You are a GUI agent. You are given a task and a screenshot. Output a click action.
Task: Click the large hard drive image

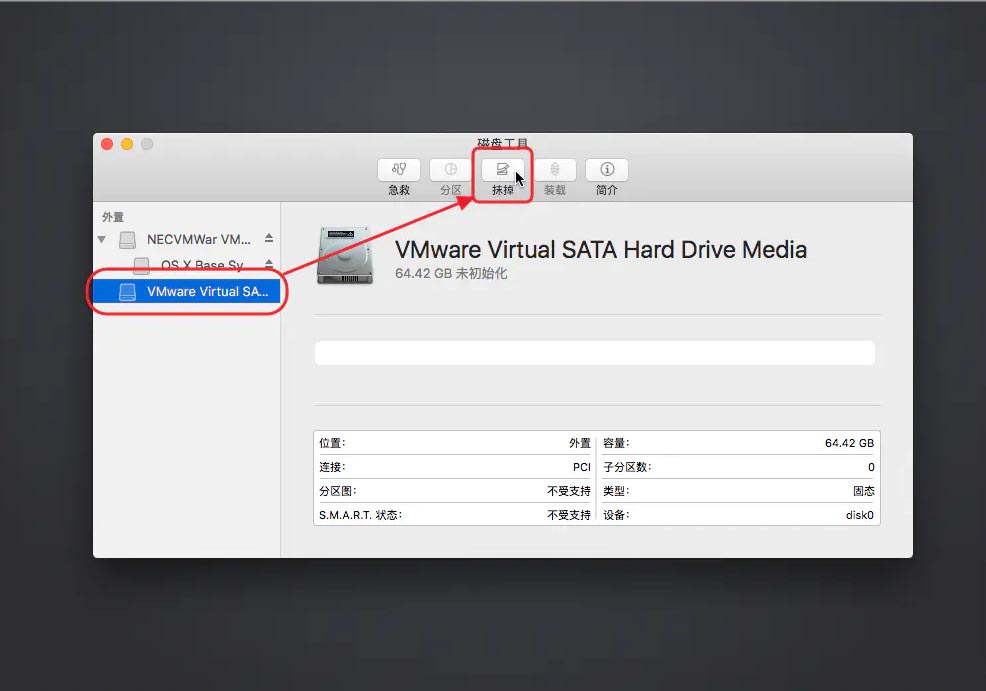[345, 256]
